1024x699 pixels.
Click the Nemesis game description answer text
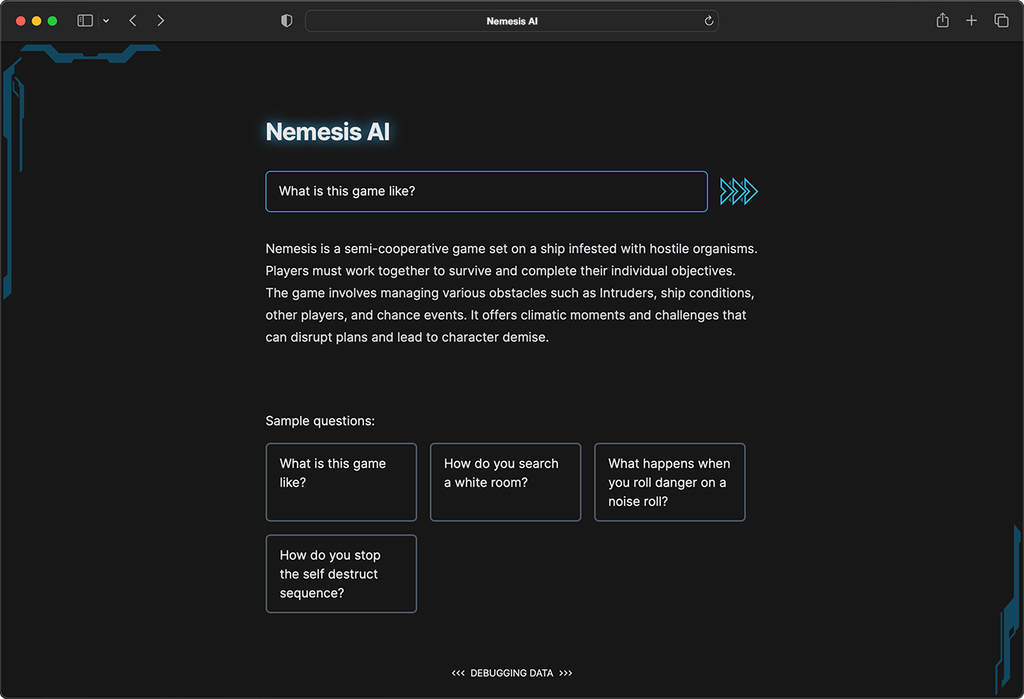pyautogui.click(x=511, y=293)
